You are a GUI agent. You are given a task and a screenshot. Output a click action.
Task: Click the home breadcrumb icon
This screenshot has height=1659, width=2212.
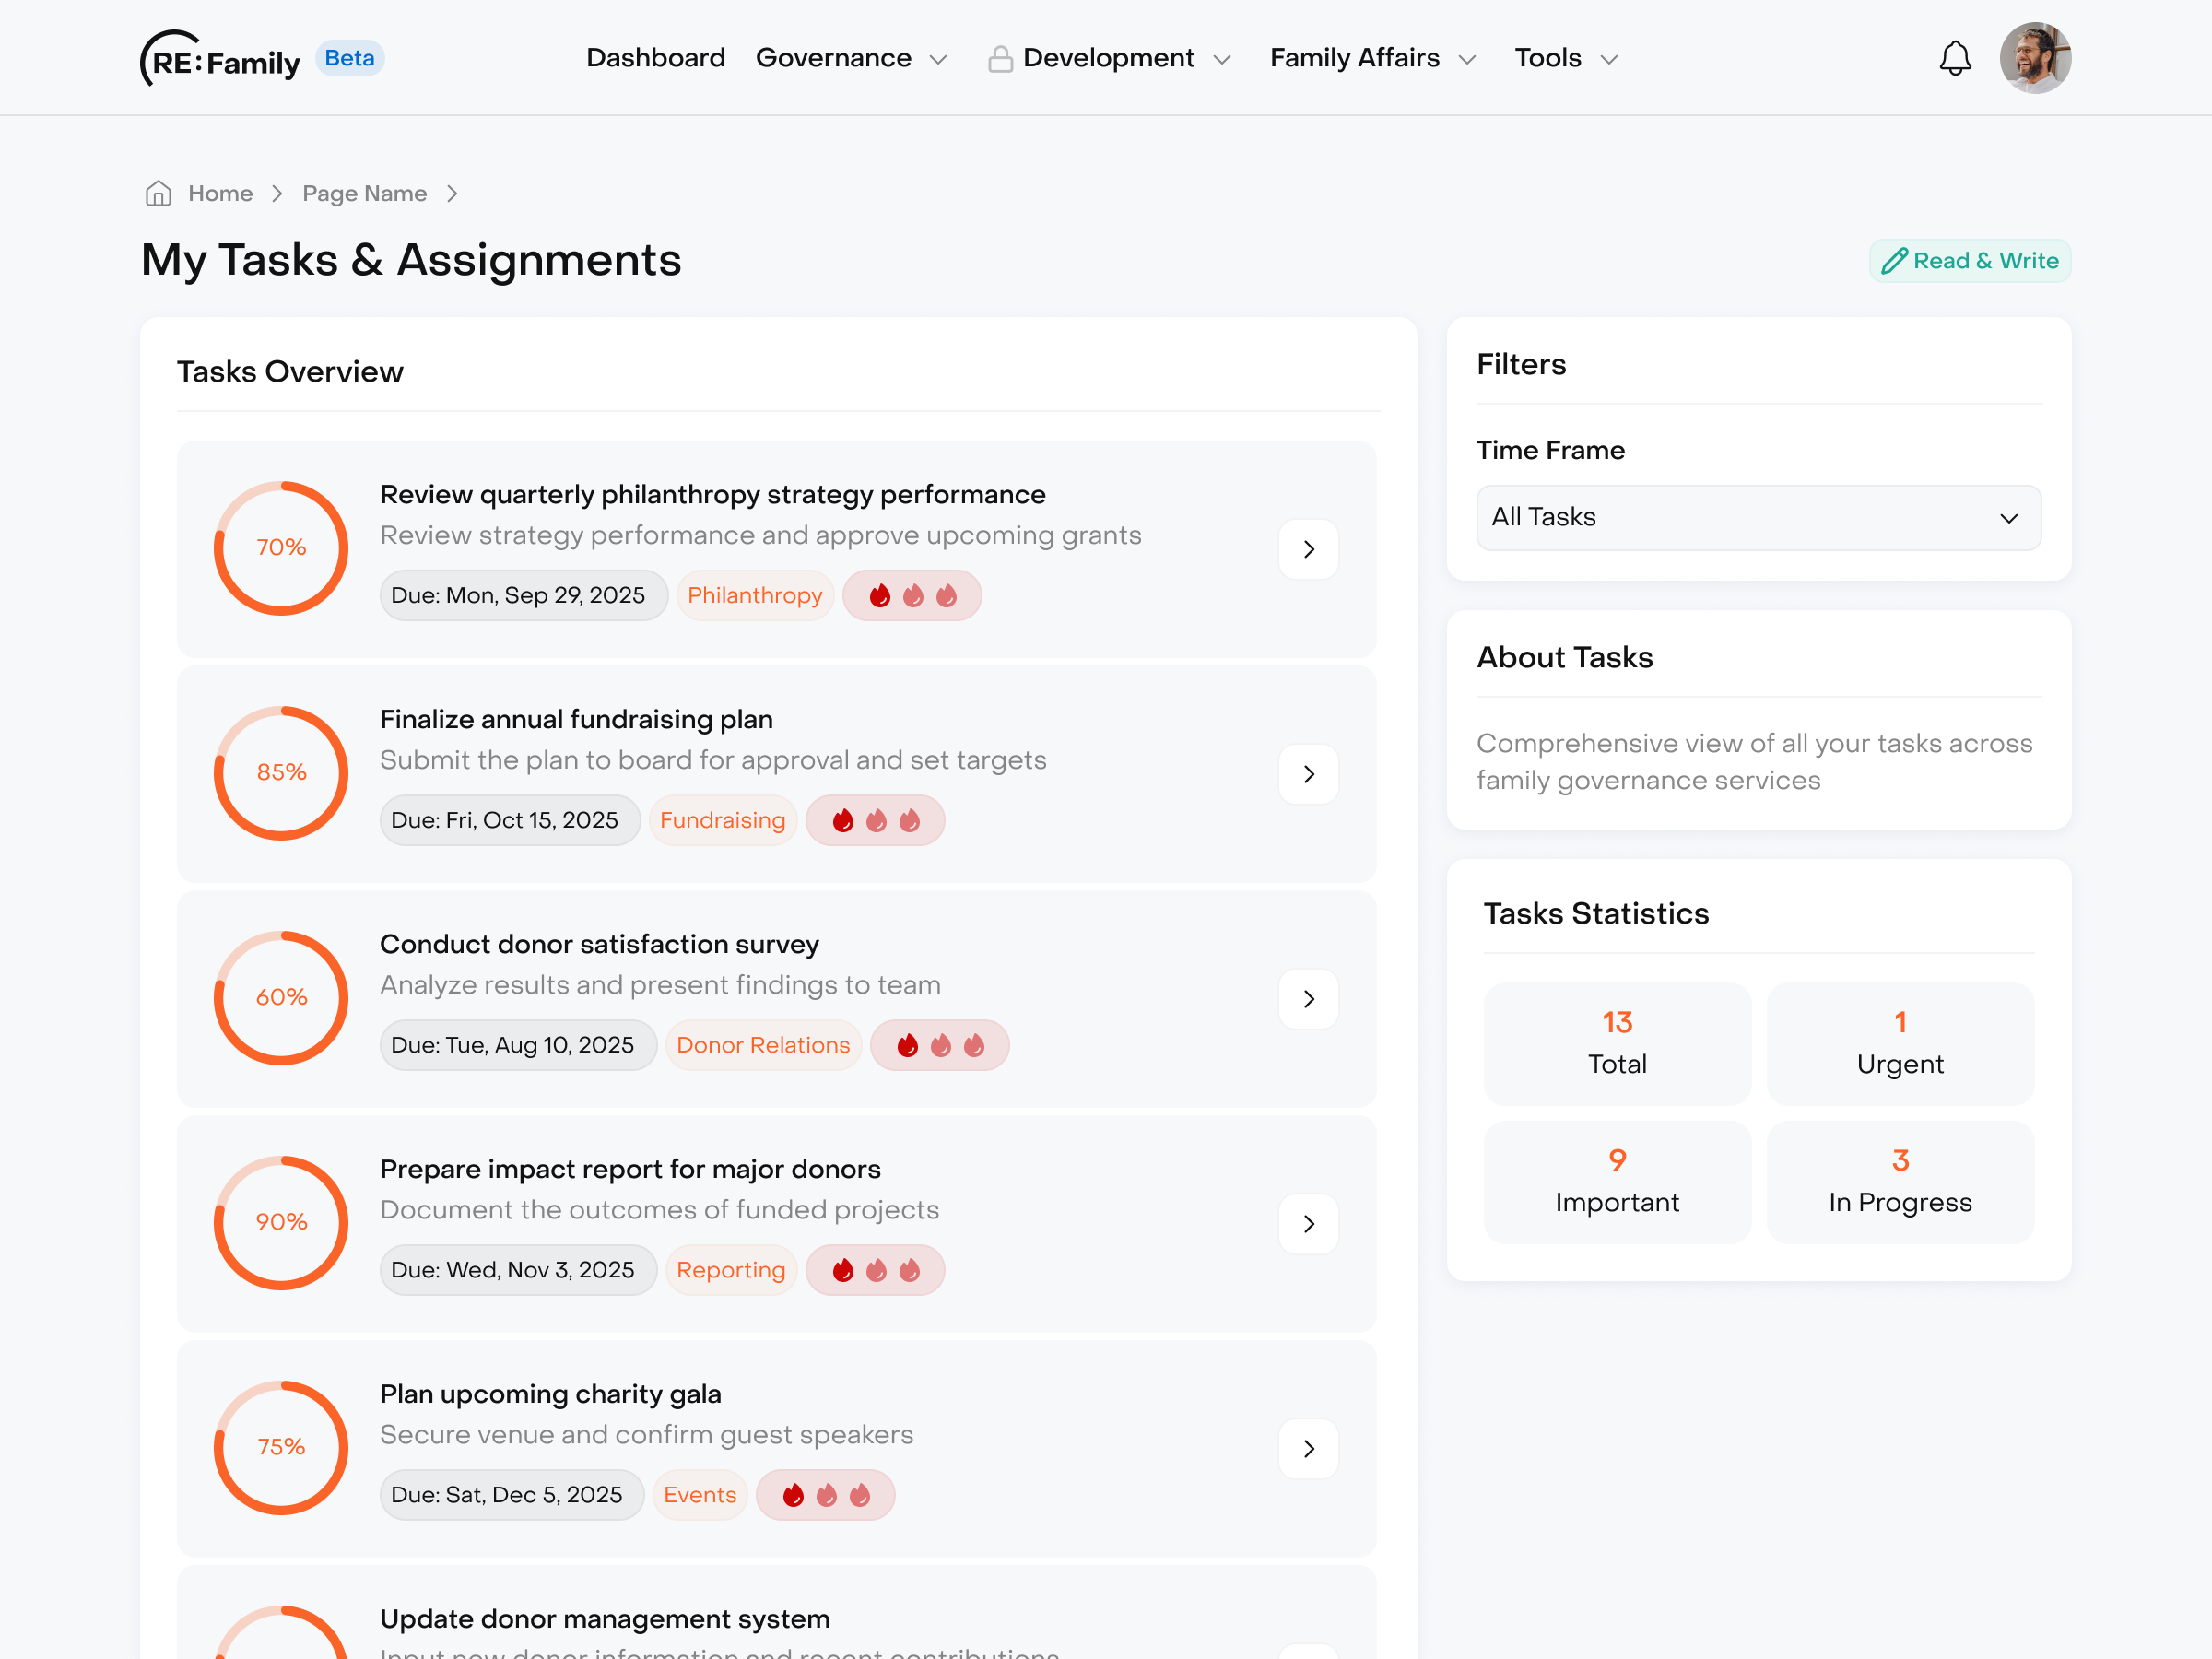[x=158, y=193]
